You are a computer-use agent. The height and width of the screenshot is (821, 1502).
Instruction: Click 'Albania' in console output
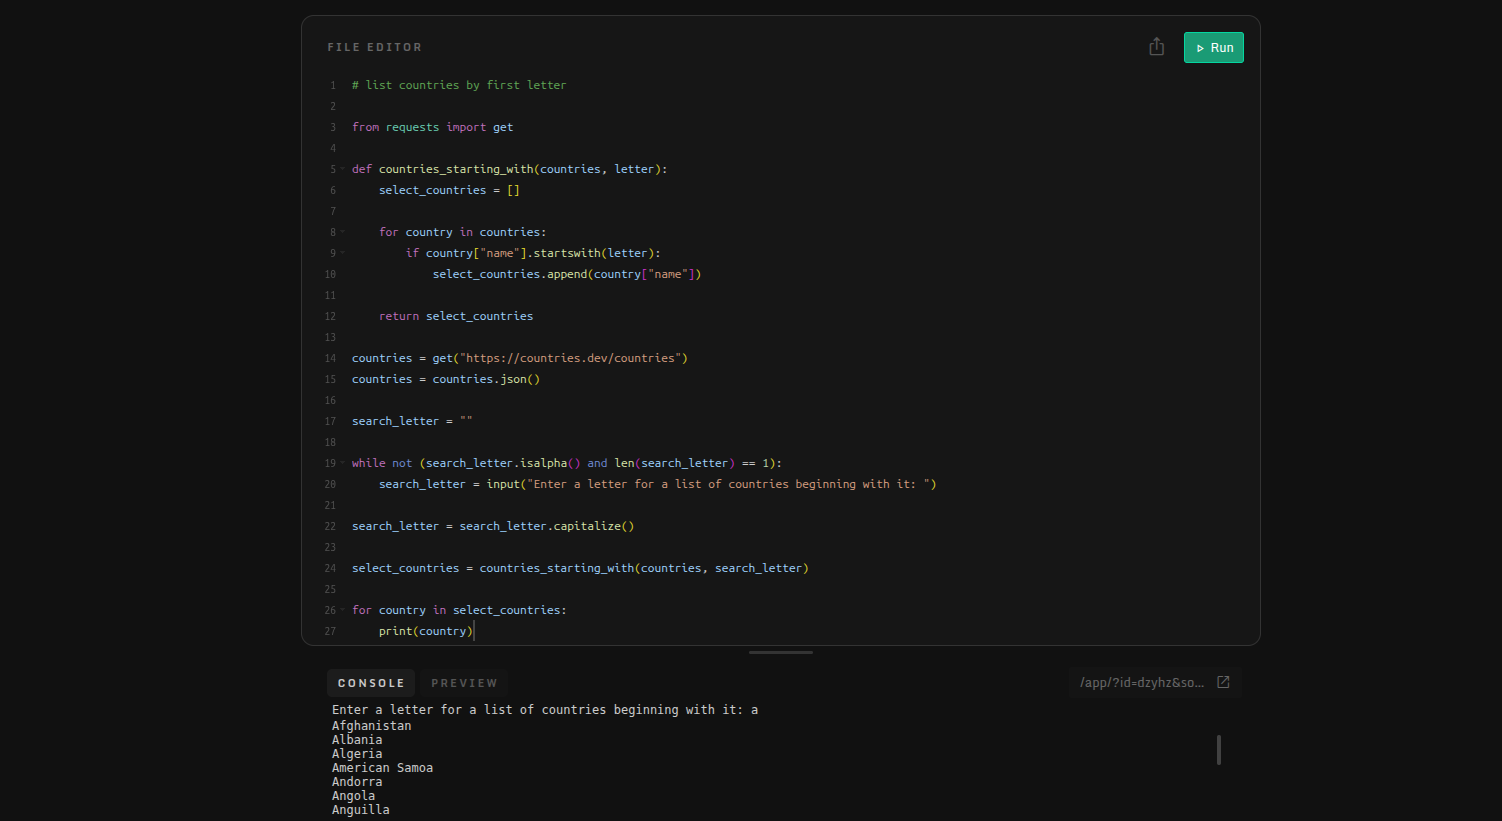point(357,740)
